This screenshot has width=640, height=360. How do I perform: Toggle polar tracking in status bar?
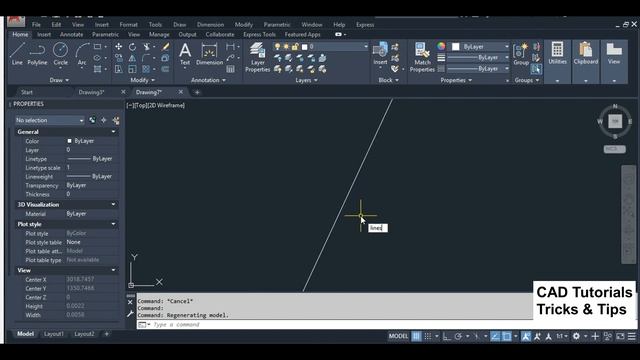[458, 336]
